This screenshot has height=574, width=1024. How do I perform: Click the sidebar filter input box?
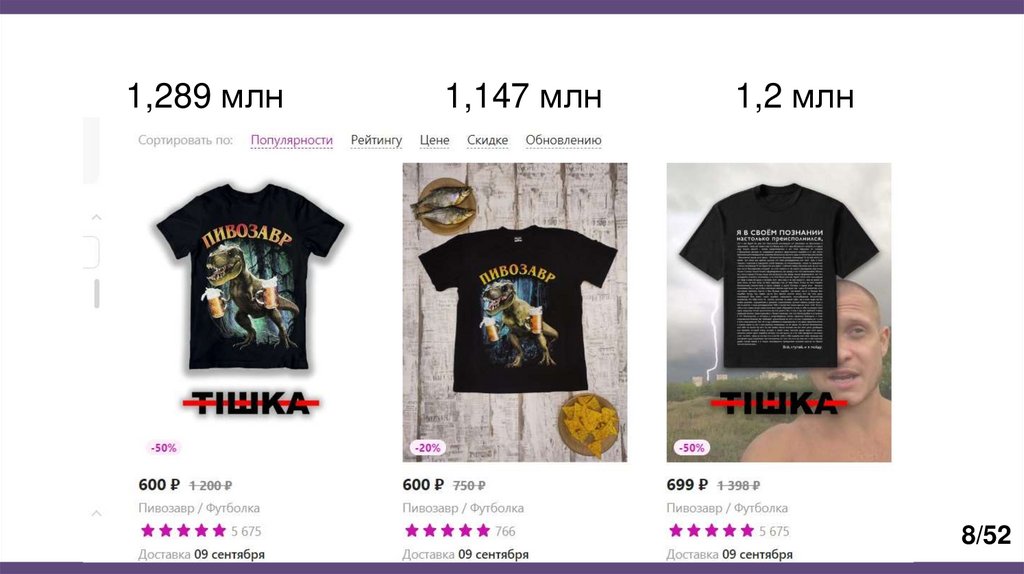tap(91, 252)
